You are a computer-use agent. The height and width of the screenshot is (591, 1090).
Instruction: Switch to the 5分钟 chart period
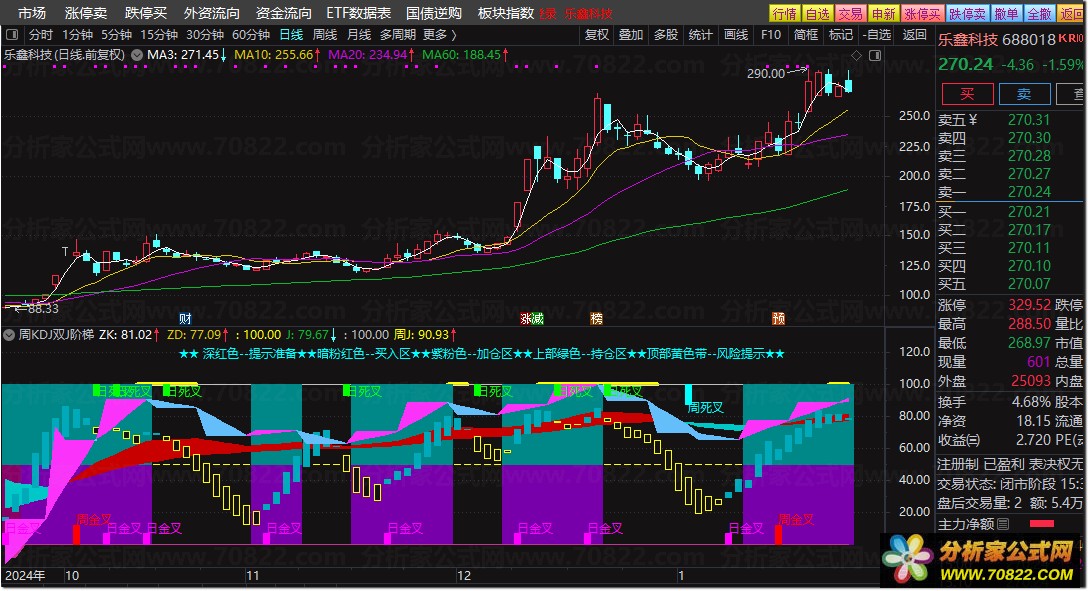click(x=116, y=34)
